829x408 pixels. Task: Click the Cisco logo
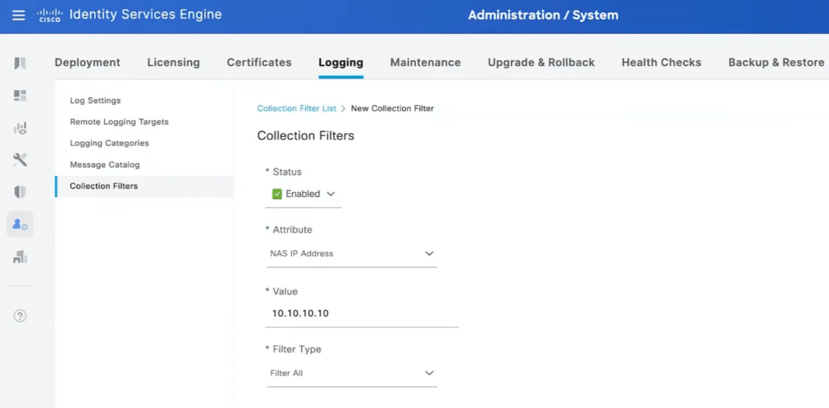point(50,15)
